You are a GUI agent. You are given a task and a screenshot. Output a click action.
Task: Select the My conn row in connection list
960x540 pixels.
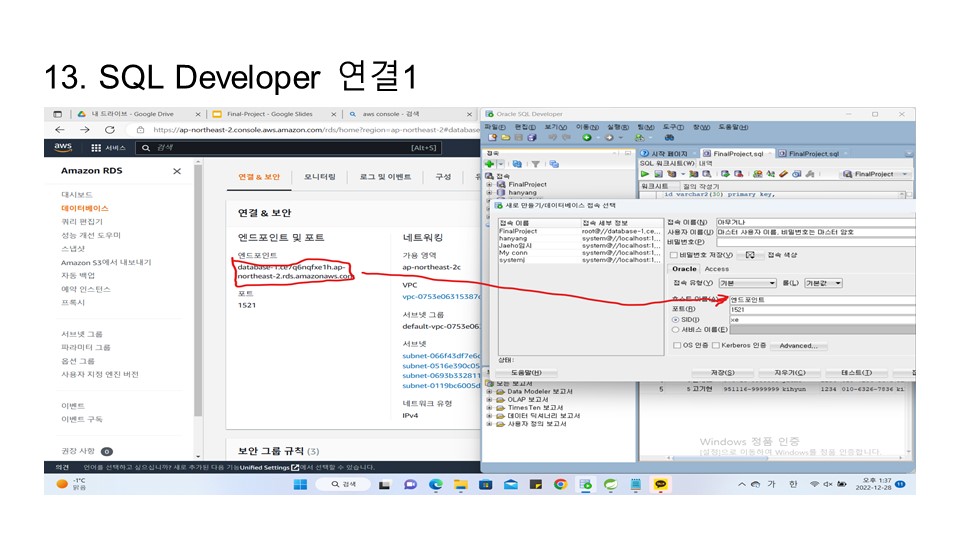tap(580, 252)
